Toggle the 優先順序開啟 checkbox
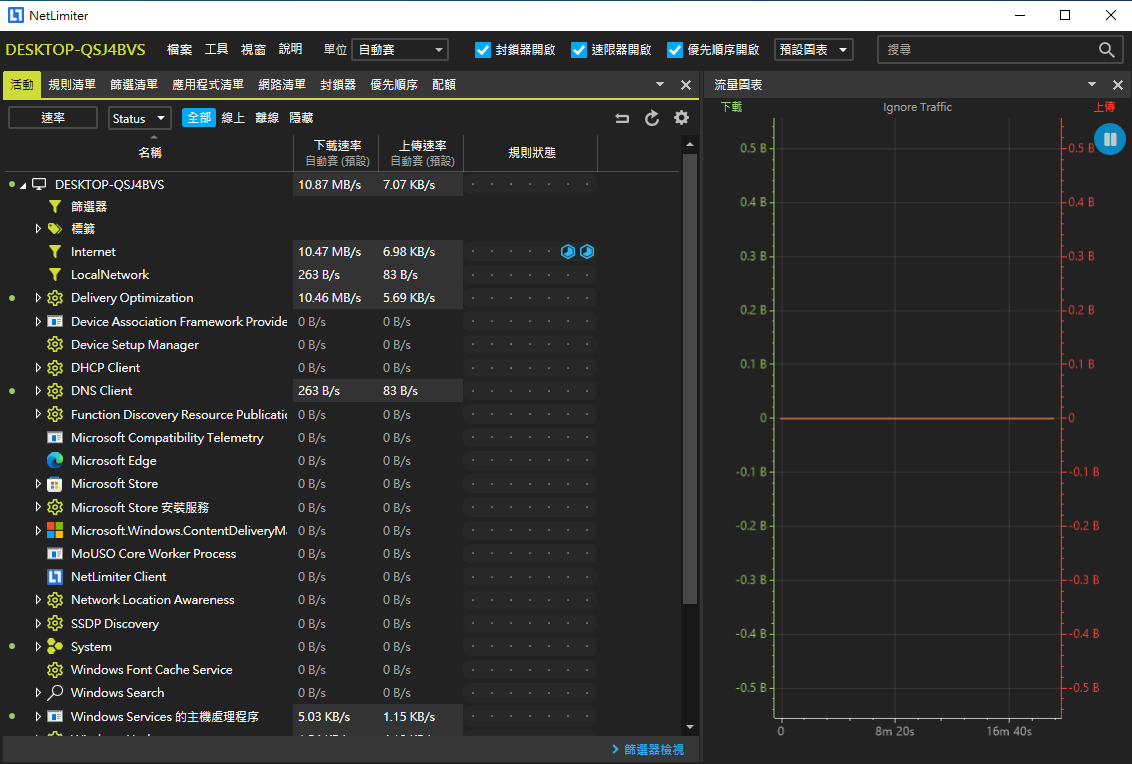This screenshot has height=764, width=1132. click(674, 50)
